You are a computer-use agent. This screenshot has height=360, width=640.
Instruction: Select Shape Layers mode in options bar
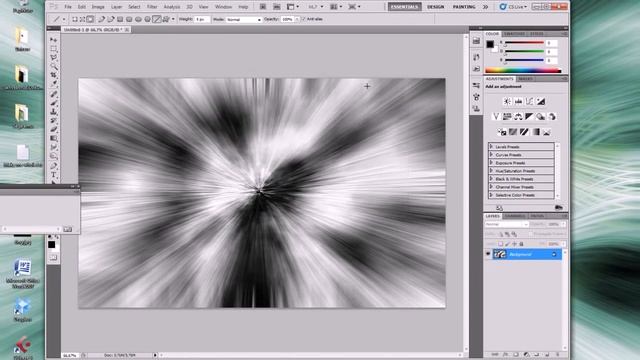coord(75,19)
